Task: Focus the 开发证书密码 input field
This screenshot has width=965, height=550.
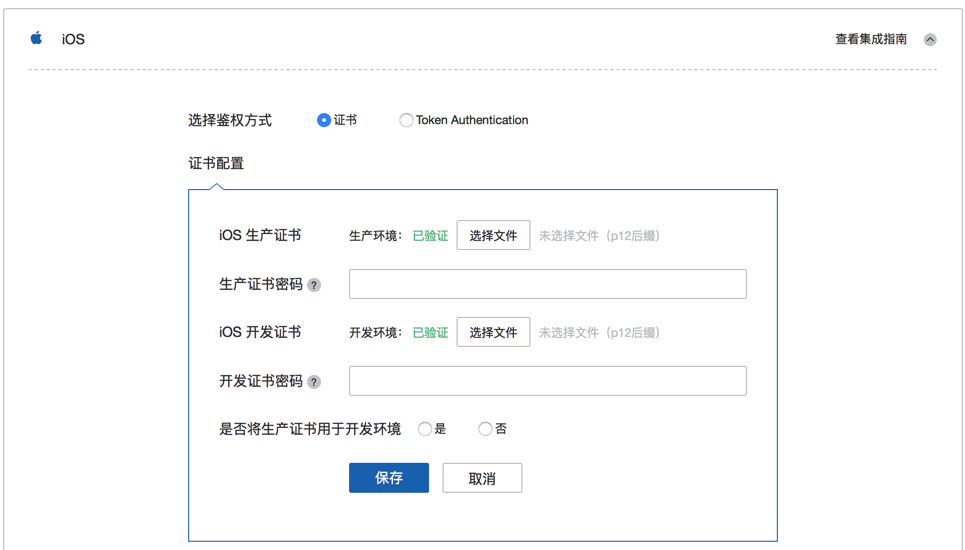Action: pyautogui.click(x=547, y=381)
